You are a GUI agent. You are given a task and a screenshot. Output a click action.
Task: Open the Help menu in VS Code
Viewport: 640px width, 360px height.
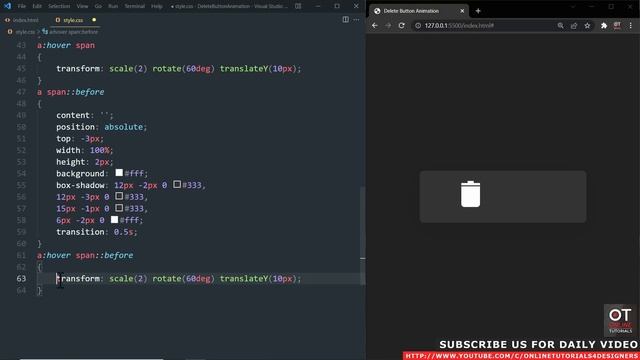157,6
